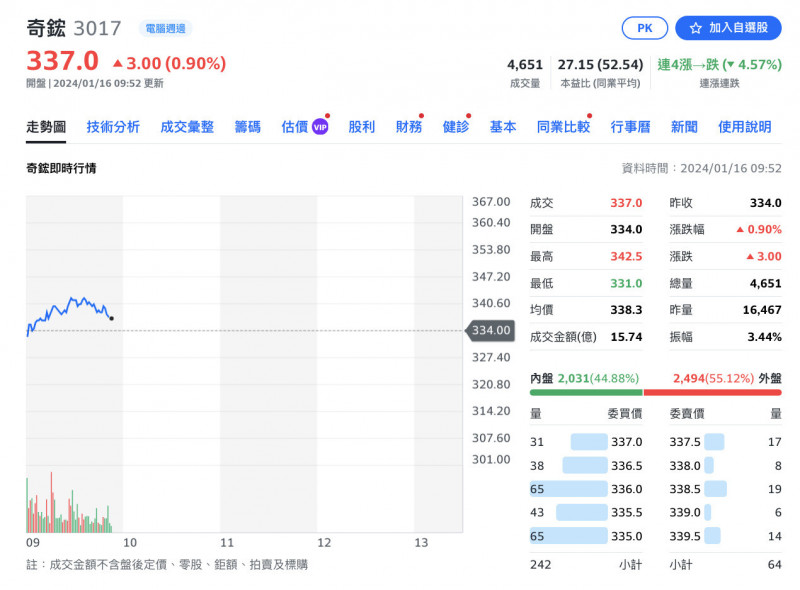Click the 334.00 reference price marker
This screenshot has width=800, height=590.
pyautogui.click(x=490, y=331)
